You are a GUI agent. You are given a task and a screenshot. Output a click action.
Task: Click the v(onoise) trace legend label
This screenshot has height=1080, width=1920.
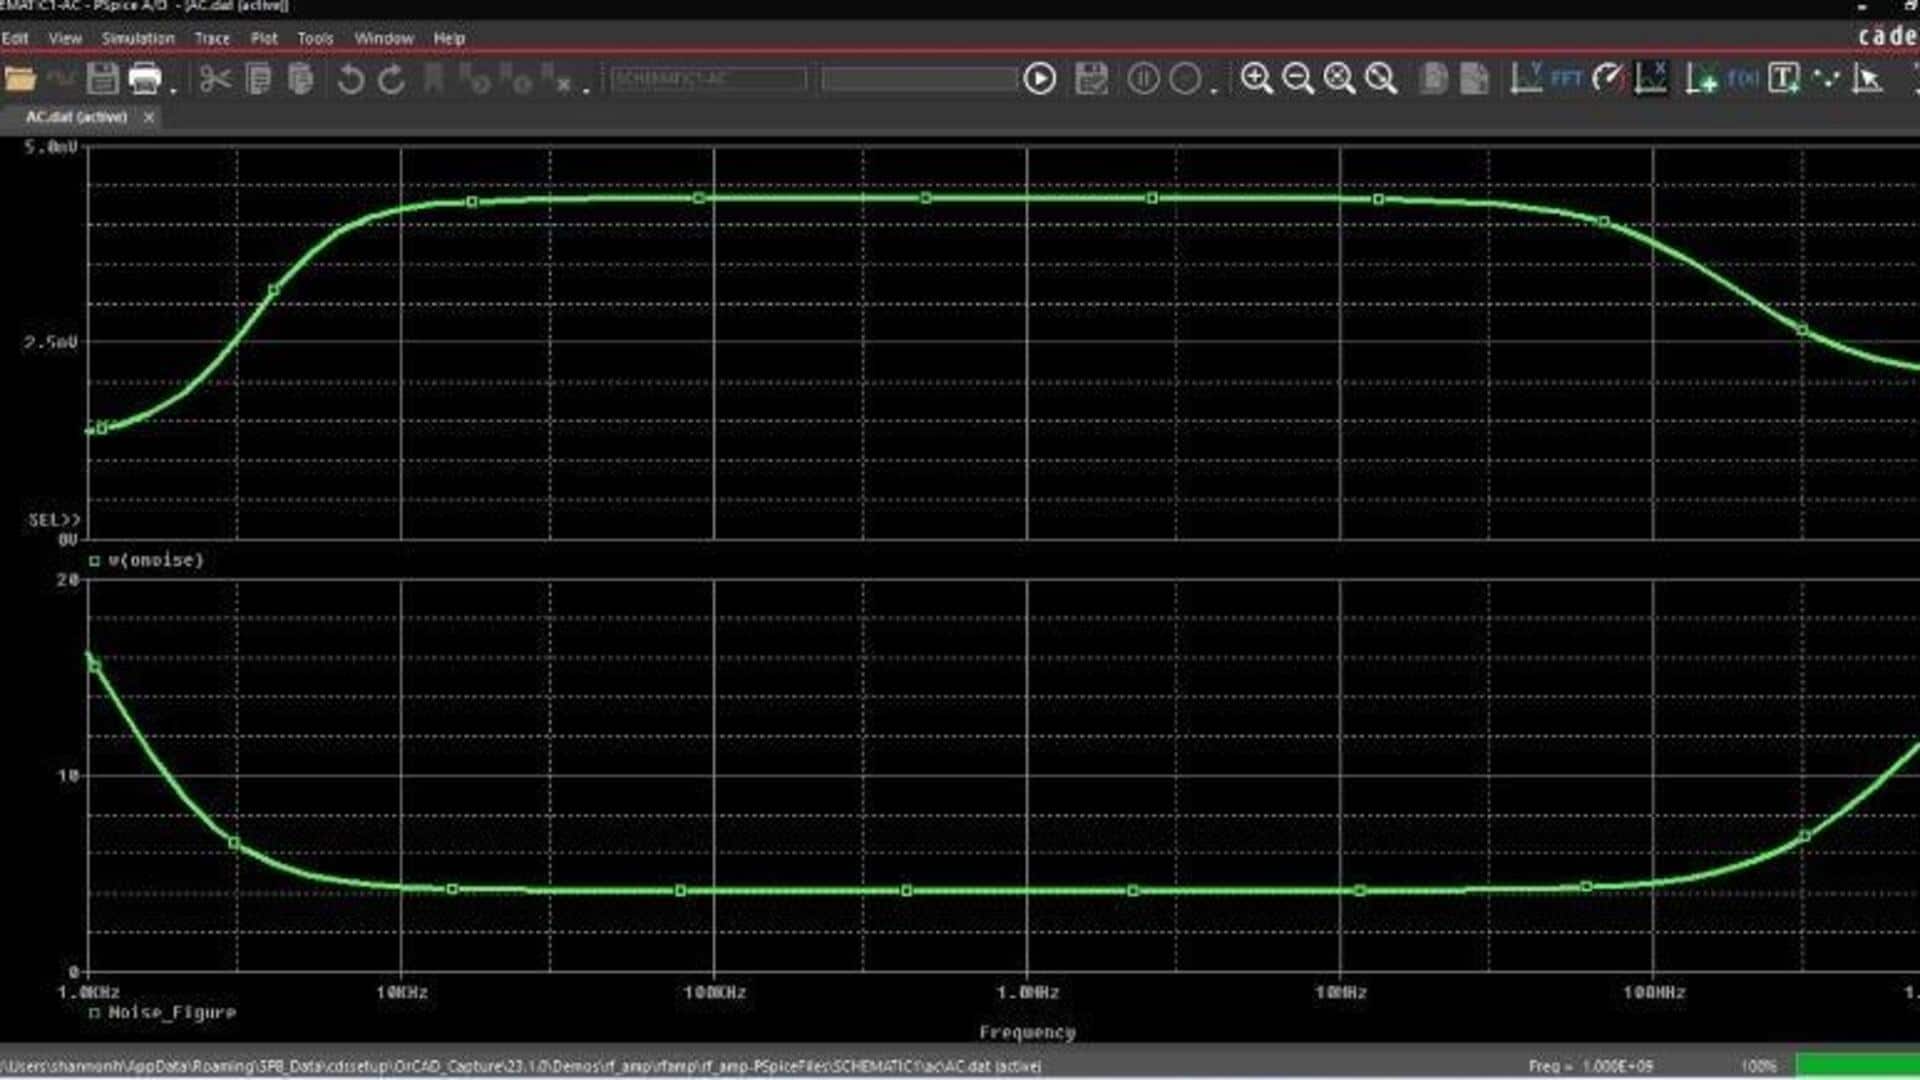155,560
